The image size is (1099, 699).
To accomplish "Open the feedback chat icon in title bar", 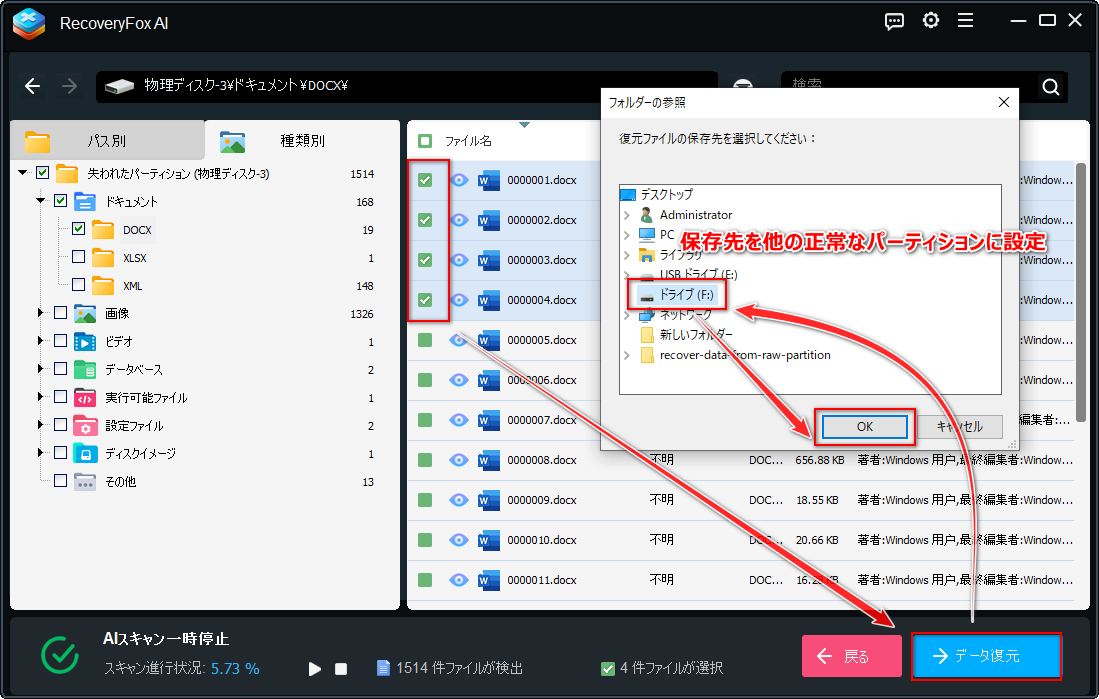I will (894, 22).
